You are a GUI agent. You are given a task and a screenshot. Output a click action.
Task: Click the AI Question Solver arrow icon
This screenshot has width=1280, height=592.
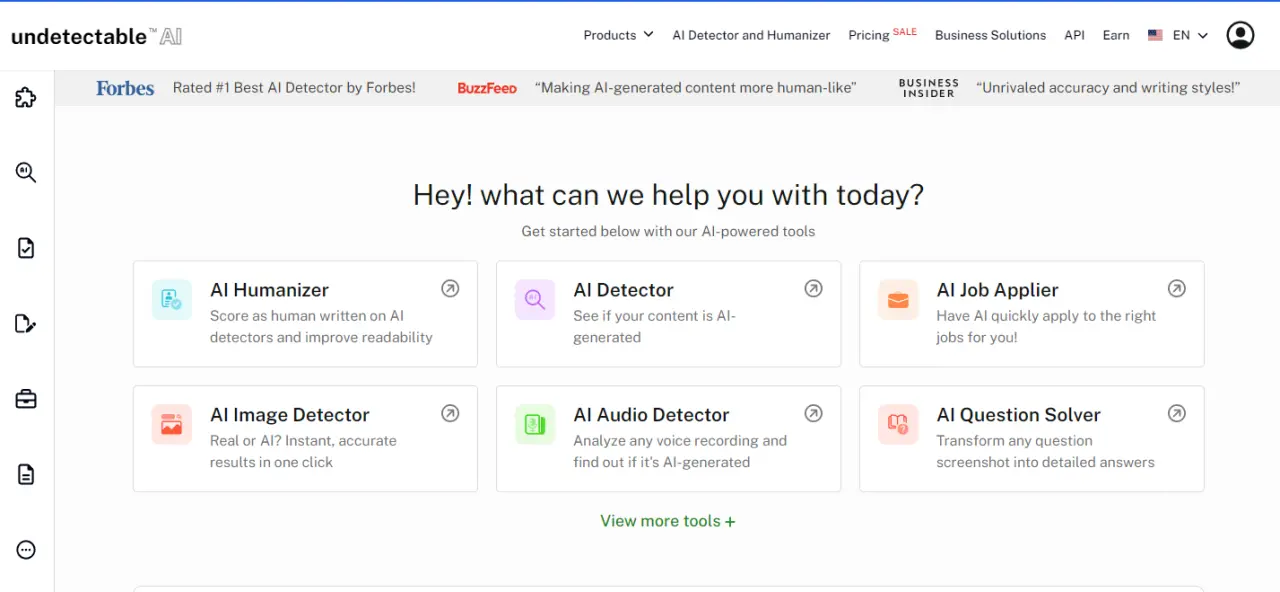(x=1177, y=413)
